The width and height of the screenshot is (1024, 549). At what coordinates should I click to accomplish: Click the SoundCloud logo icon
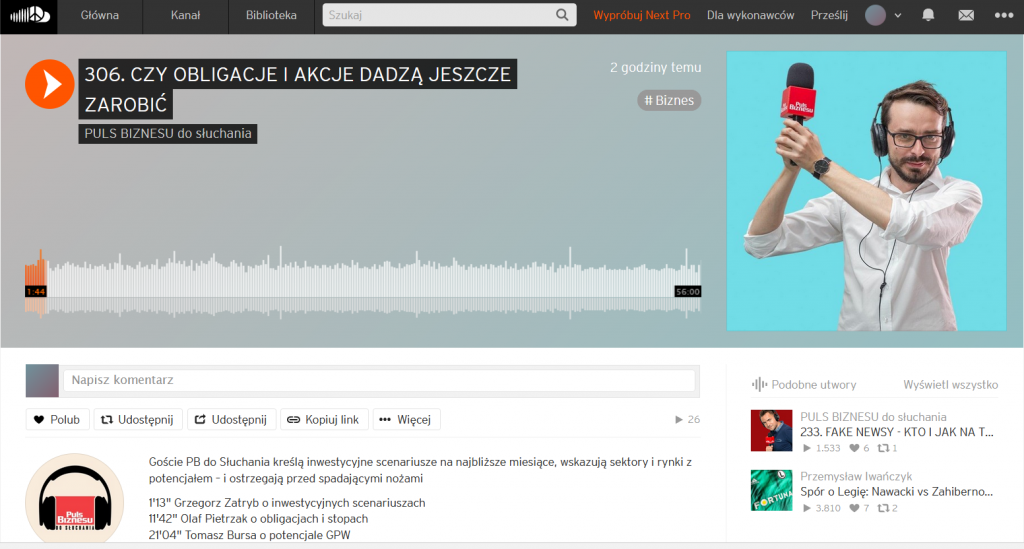coord(29,15)
